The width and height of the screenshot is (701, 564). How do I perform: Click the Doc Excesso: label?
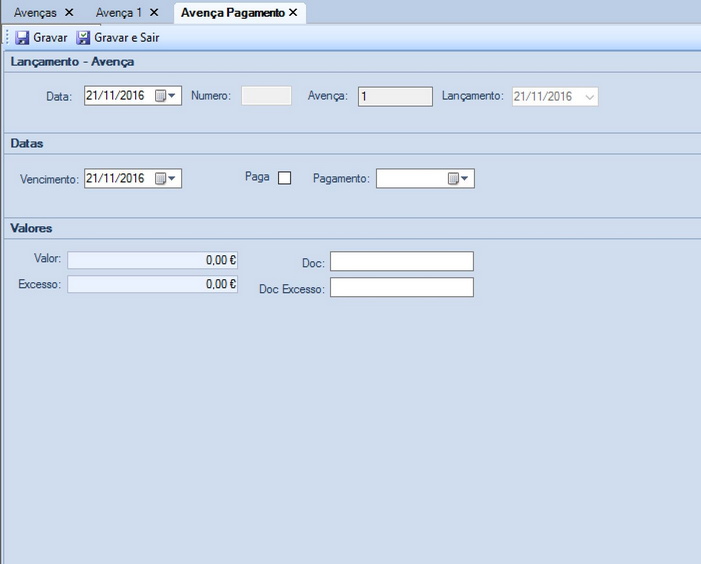(292, 289)
